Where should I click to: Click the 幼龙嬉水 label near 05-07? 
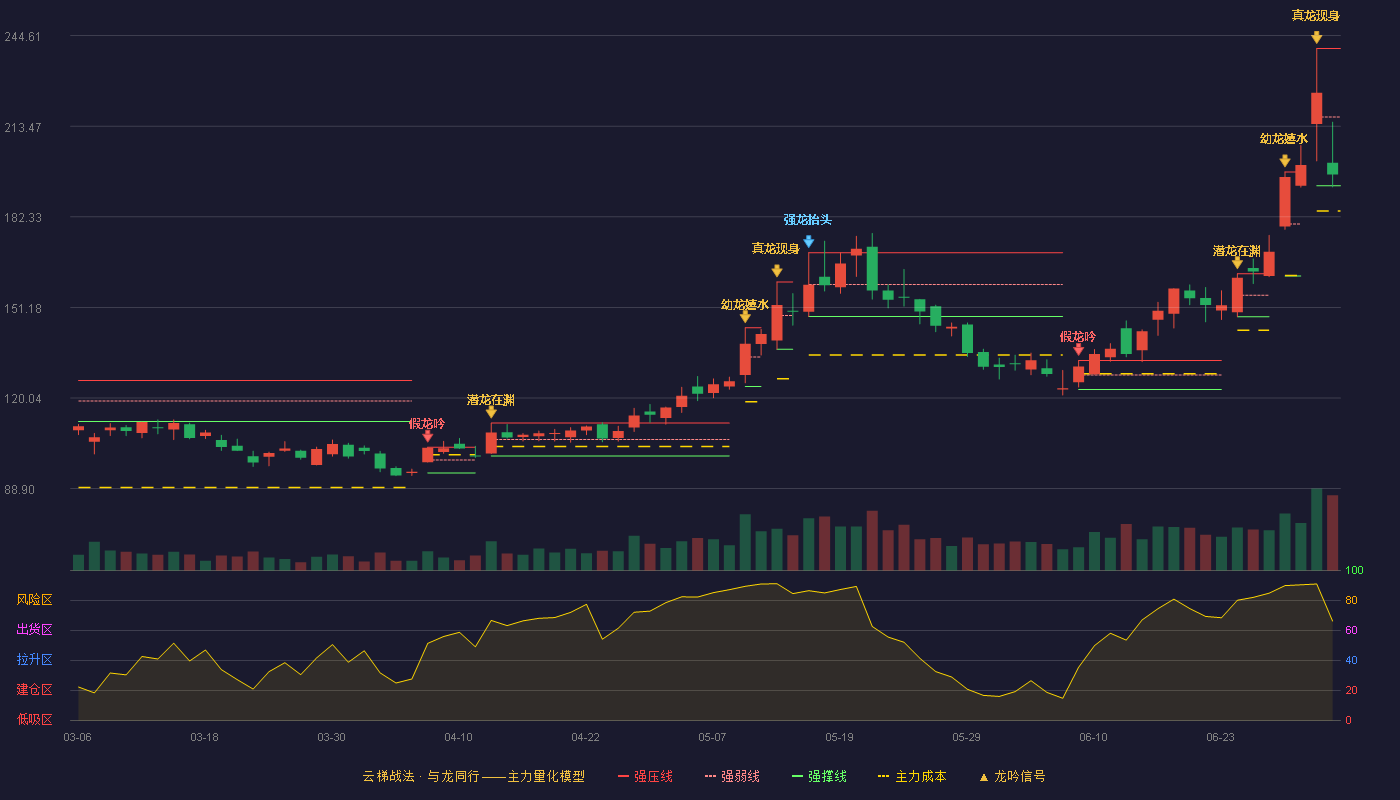[745, 305]
